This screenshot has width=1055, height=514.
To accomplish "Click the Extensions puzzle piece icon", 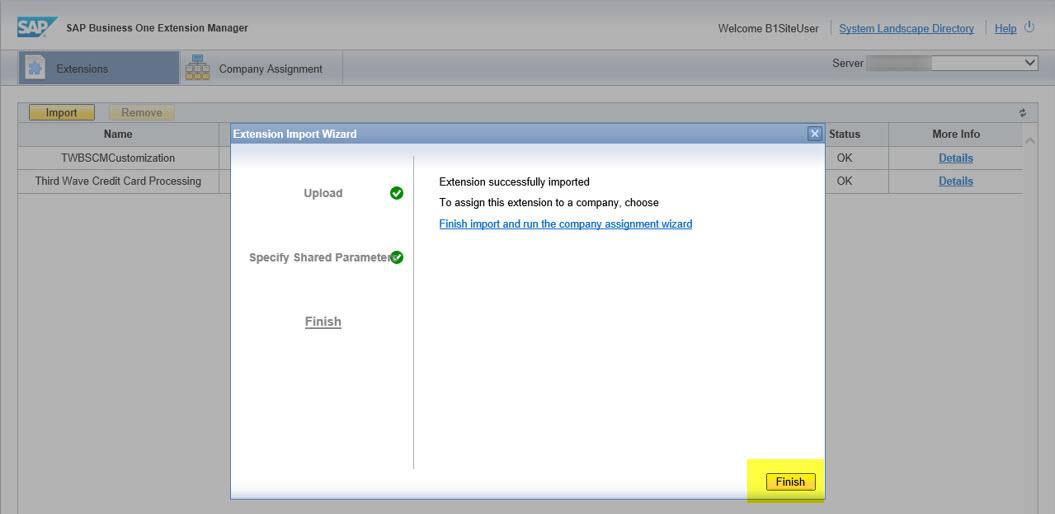I will [x=36, y=68].
